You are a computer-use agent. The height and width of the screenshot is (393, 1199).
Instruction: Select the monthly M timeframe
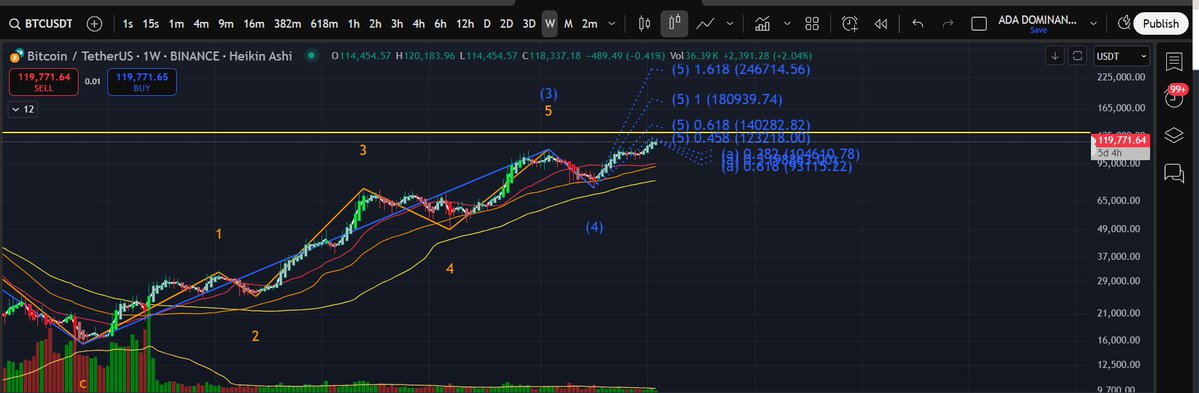pos(568,24)
